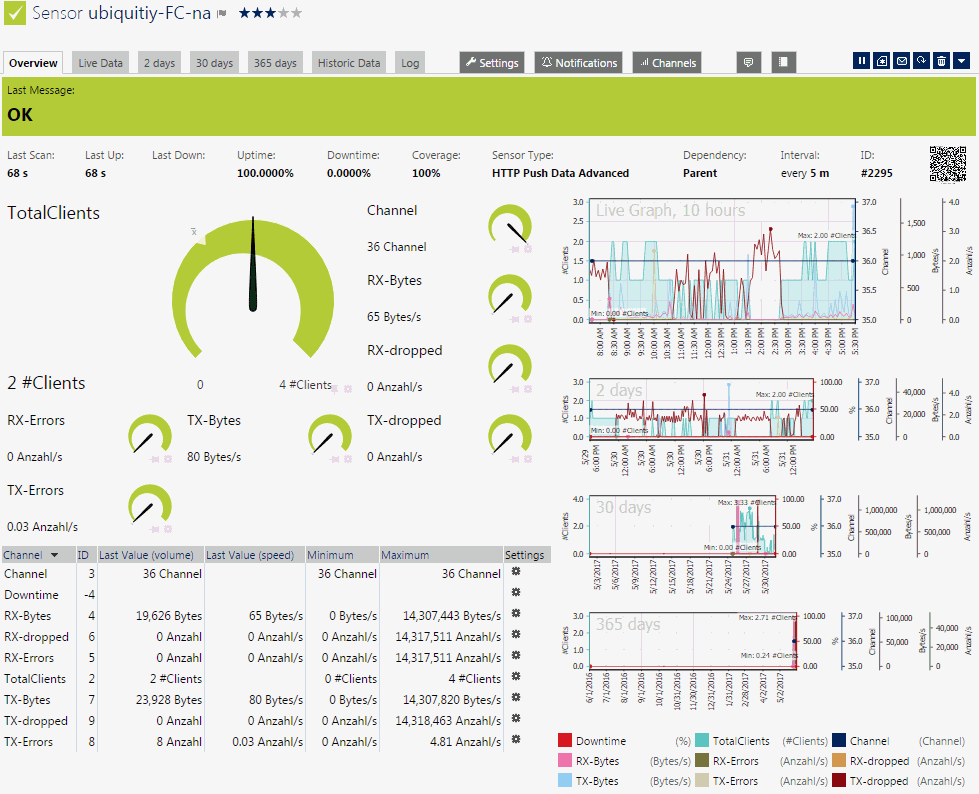Viewport: 979px width, 794px height.
Task: Click the add ticket icon
Action: click(x=882, y=61)
